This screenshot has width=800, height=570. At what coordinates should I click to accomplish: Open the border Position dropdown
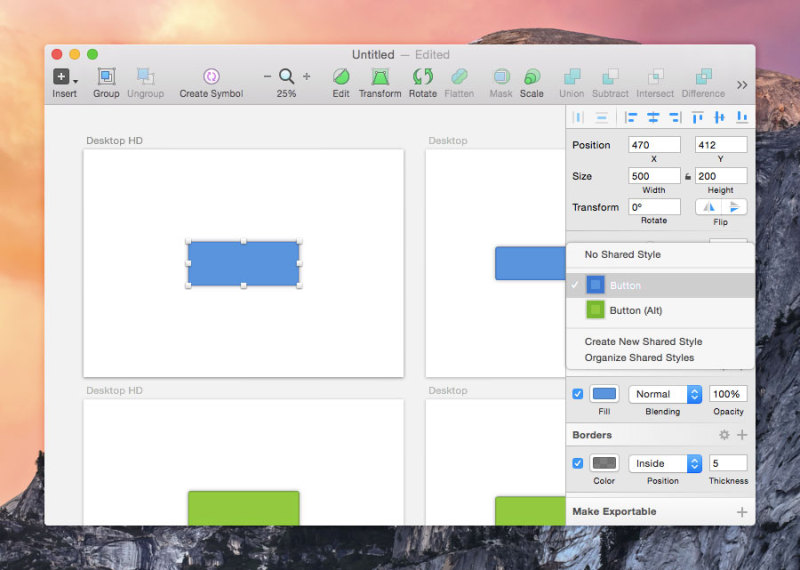pyautogui.click(x=665, y=463)
